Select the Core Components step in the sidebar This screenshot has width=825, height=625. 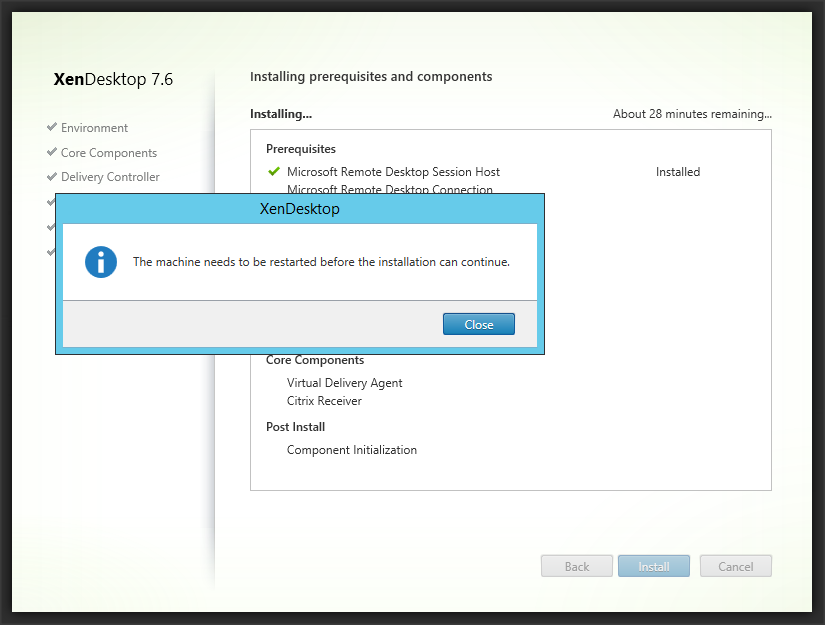click(108, 153)
